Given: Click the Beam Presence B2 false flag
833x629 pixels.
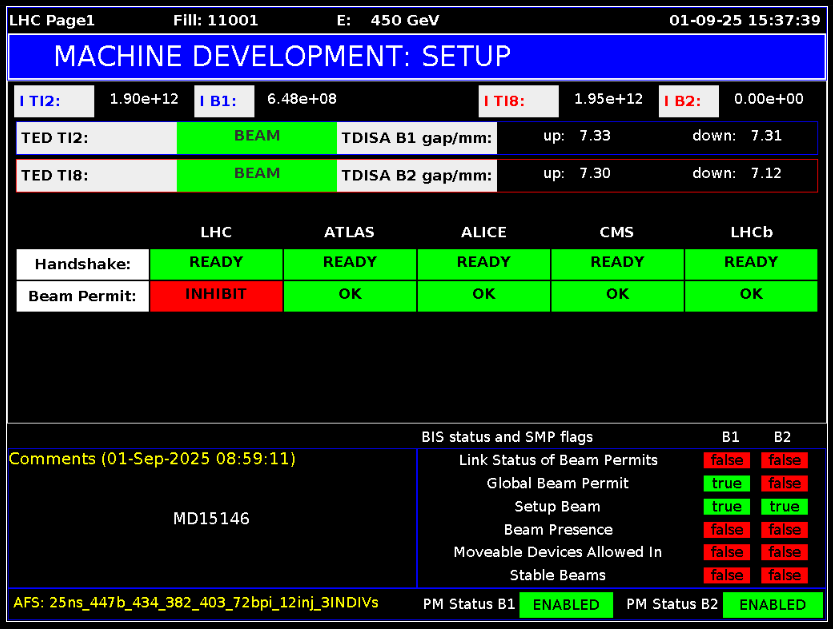Looking at the screenshot, I should click(784, 530).
